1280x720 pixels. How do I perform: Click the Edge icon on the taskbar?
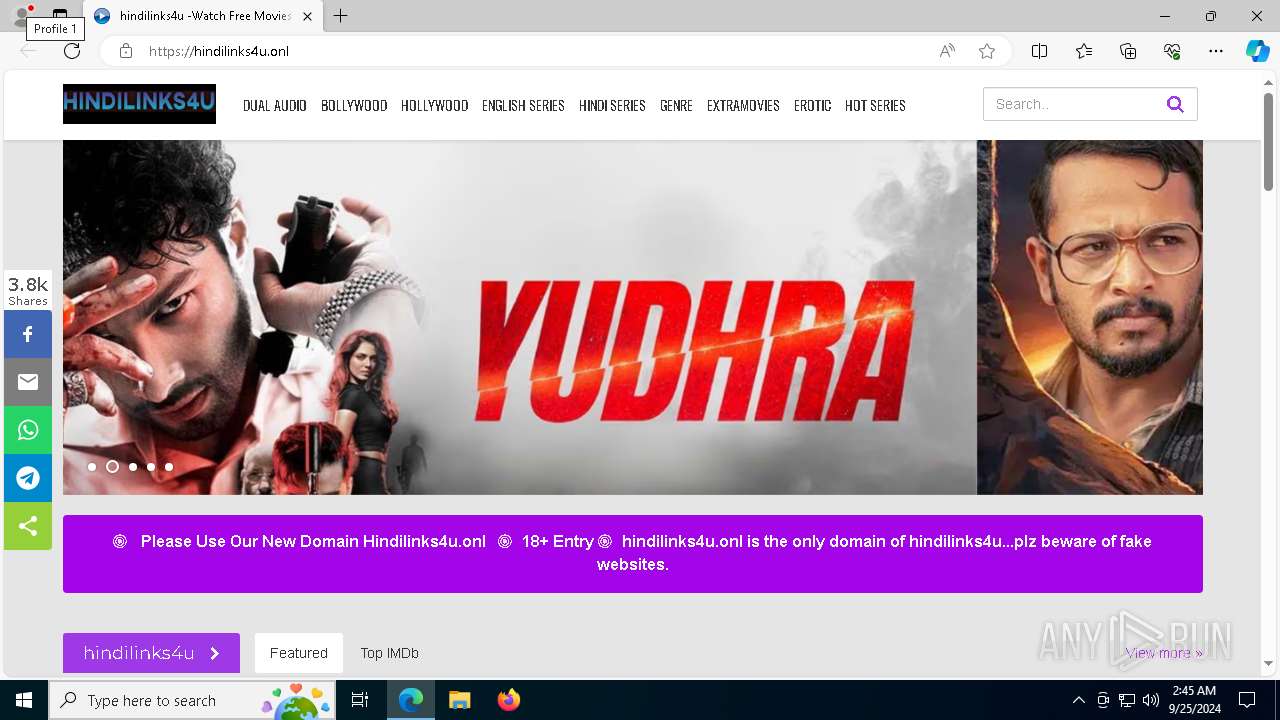click(411, 700)
